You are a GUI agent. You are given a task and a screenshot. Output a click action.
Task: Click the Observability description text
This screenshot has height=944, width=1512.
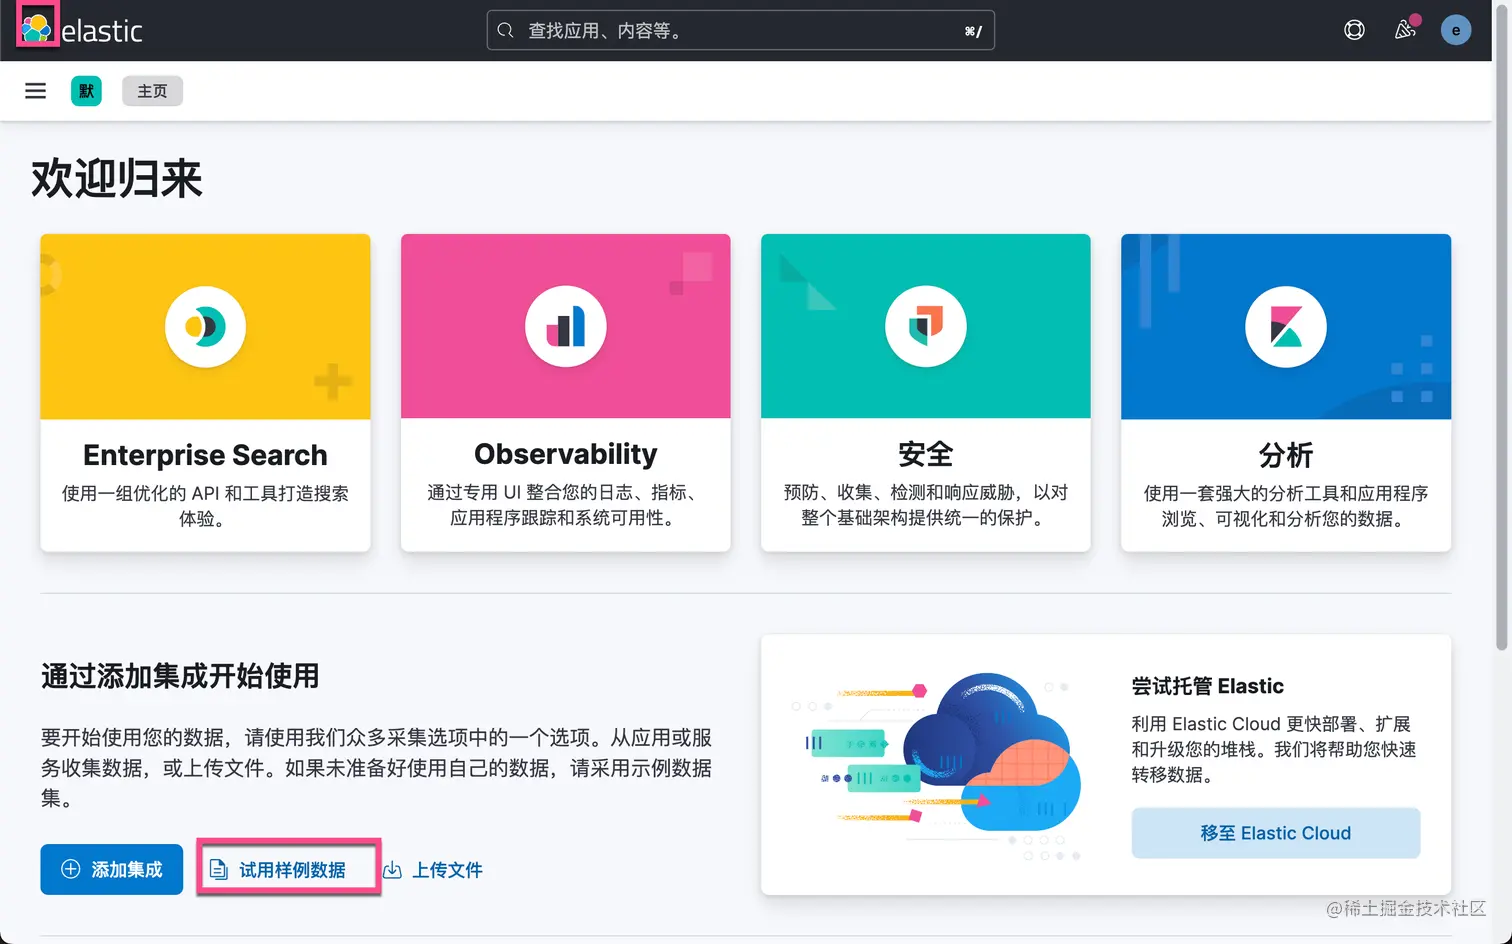pyautogui.click(x=565, y=505)
